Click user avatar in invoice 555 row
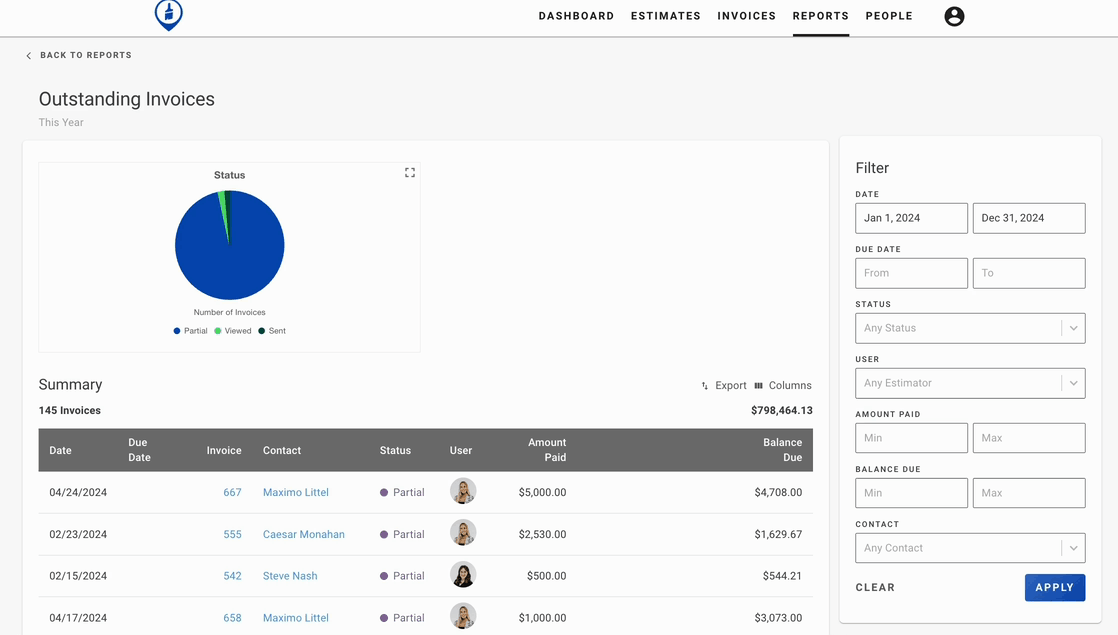 [463, 533]
